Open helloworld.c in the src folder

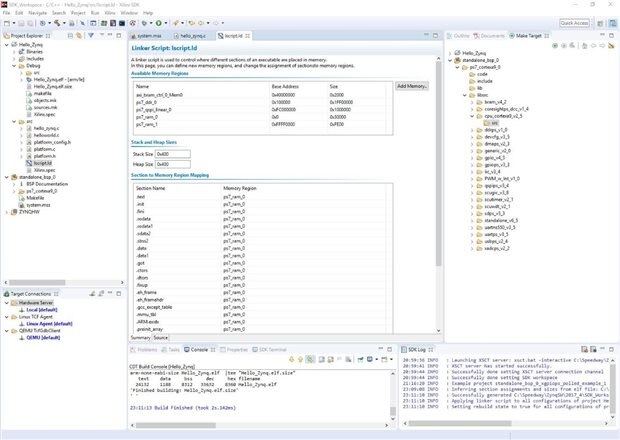(47, 135)
